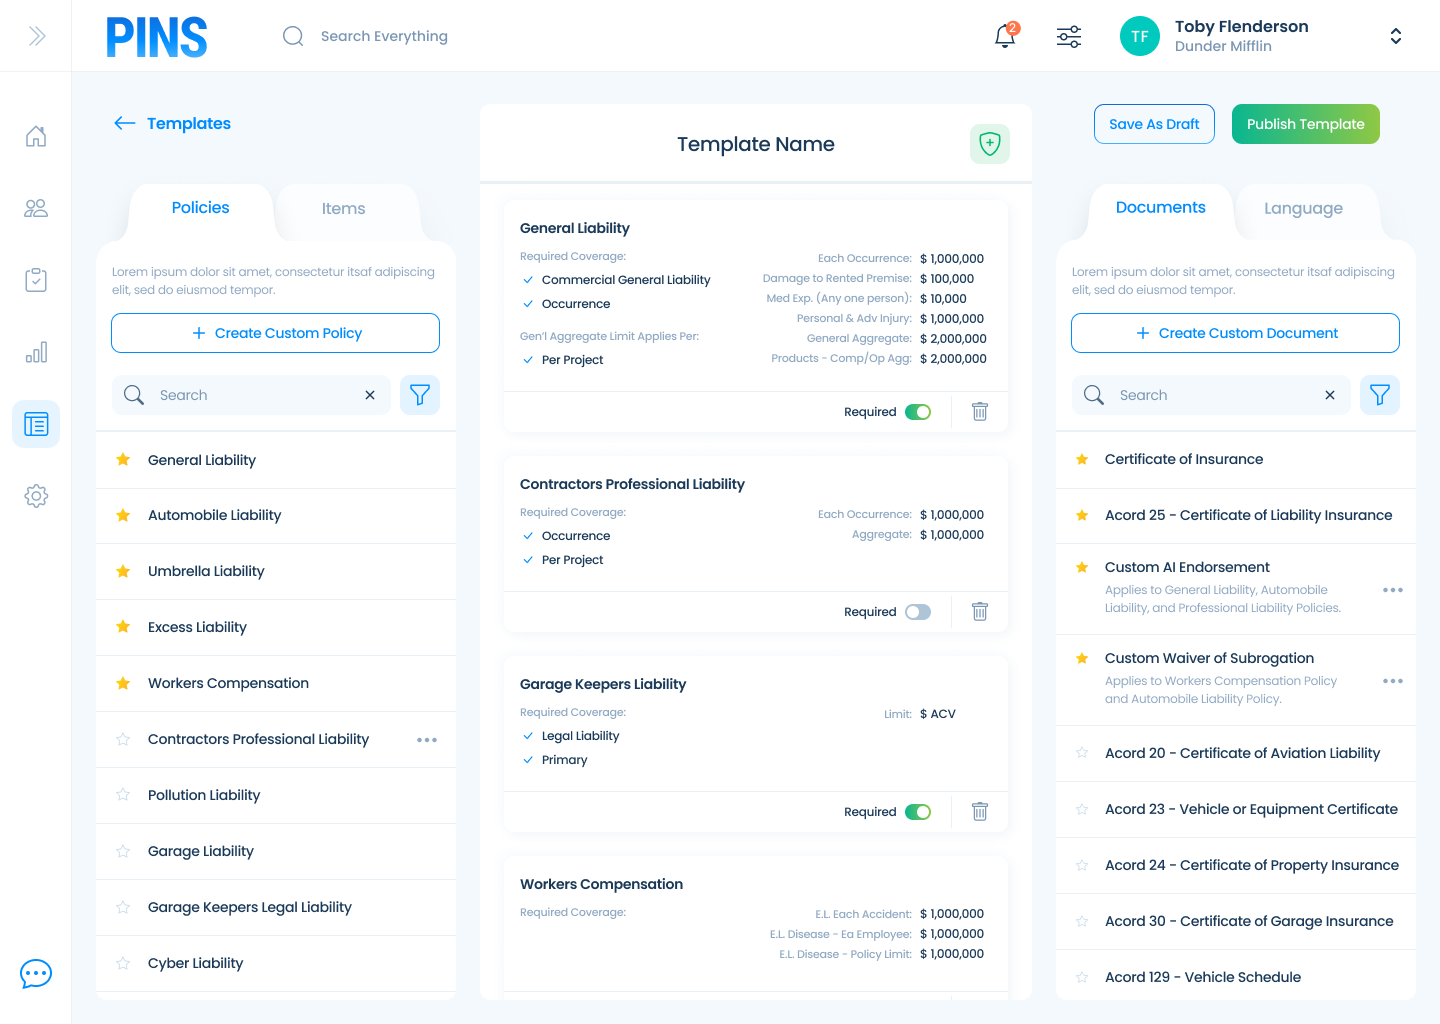
Task: Disable the Required toggle for General Liability
Action: tap(917, 411)
